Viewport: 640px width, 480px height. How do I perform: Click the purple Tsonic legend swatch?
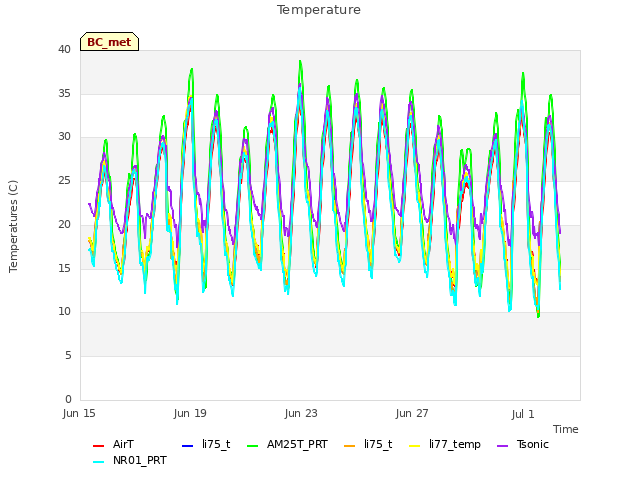point(502,445)
